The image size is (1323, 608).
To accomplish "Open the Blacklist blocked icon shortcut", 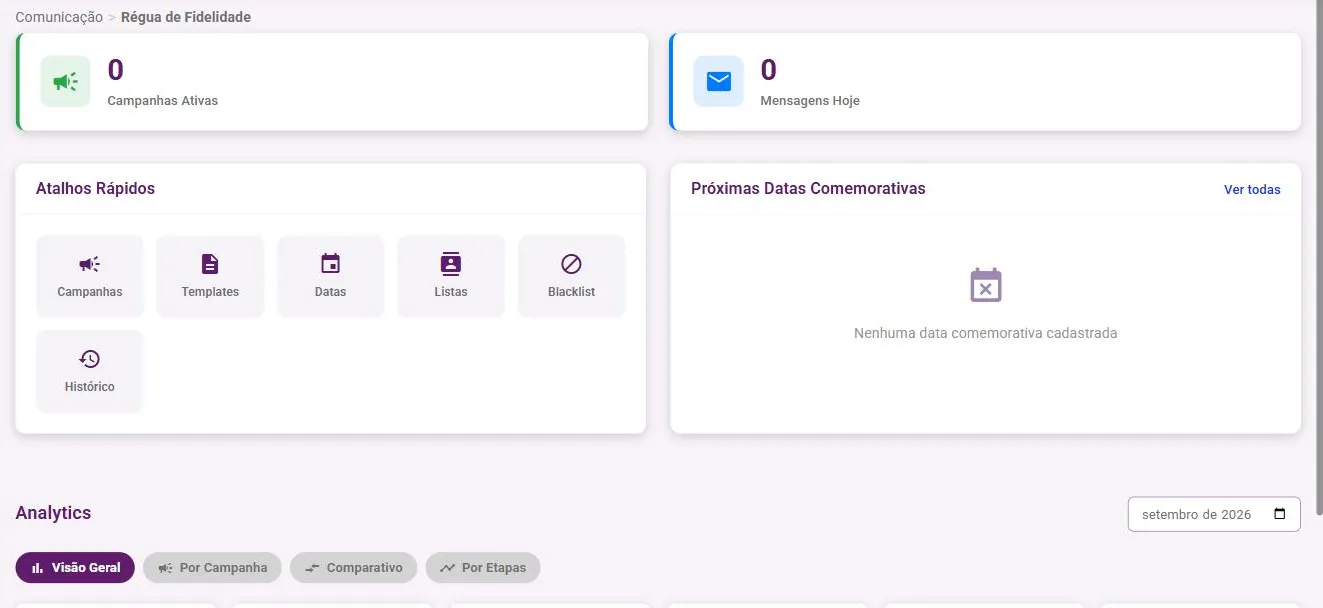I will pos(571,264).
